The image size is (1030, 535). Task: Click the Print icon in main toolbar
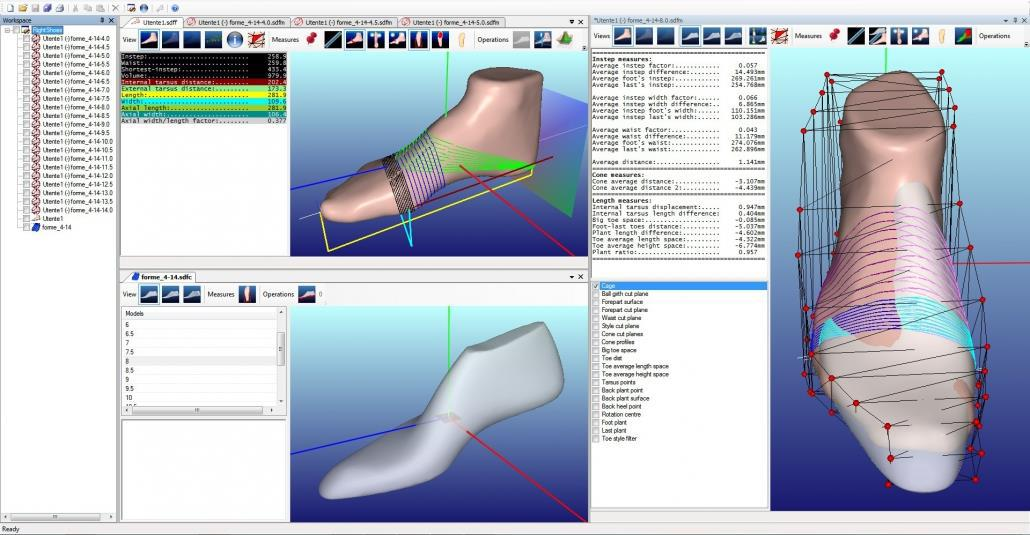click(x=60, y=8)
